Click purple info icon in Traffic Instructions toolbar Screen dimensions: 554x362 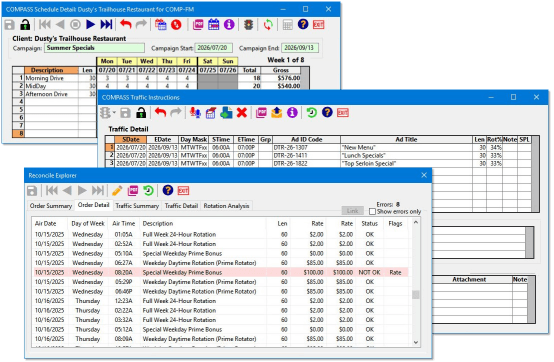(x=292, y=113)
